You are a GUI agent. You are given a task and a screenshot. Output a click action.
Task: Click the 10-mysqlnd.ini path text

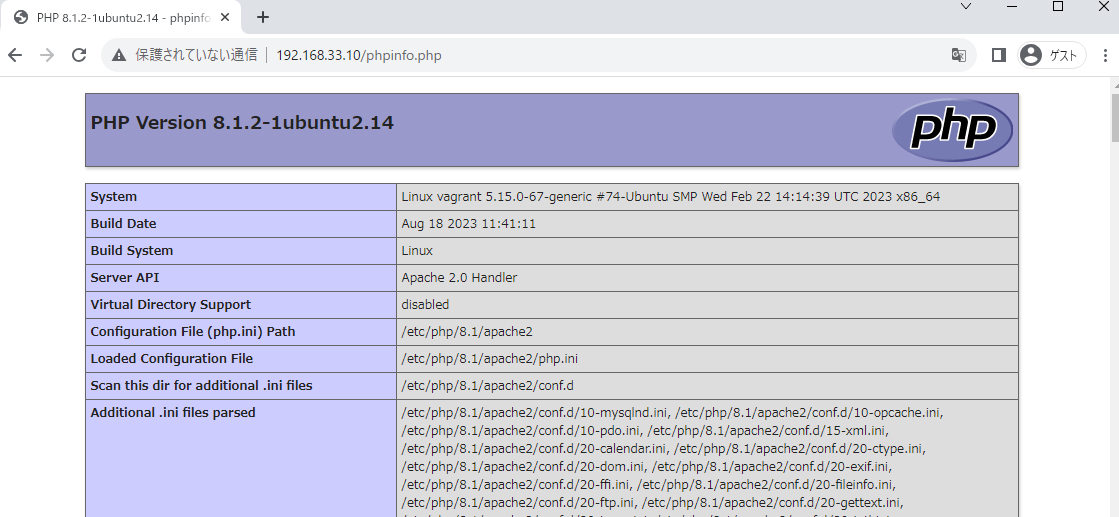click(x=535, y=413)
